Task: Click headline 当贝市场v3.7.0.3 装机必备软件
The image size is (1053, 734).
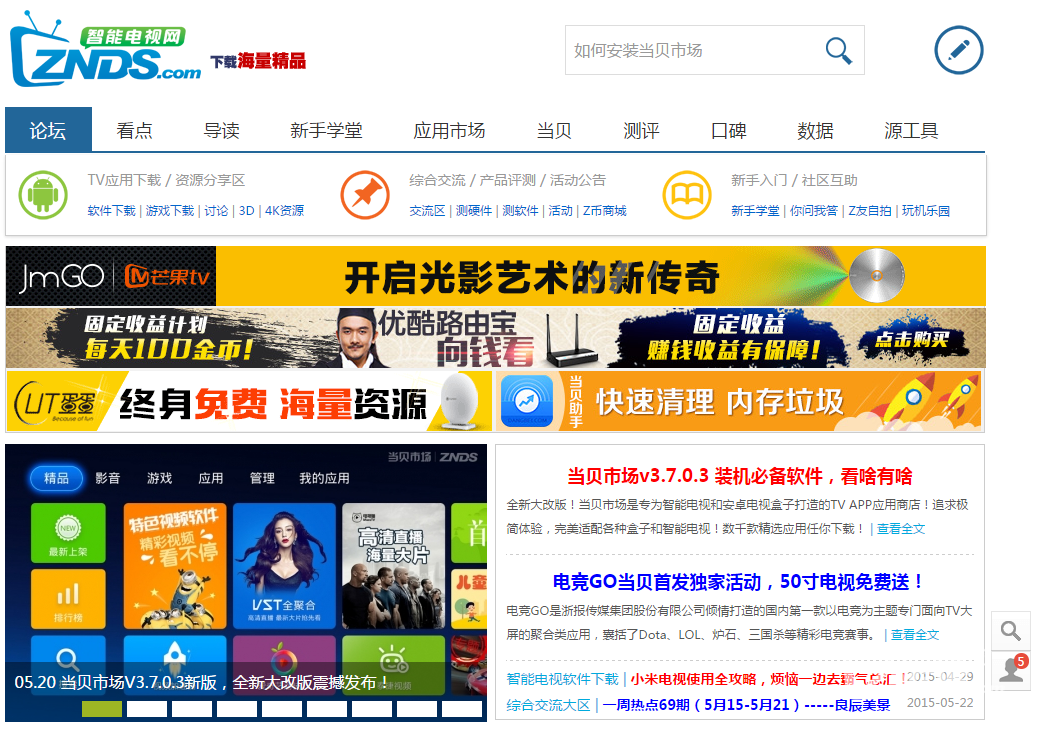Action: tap(739, 476)
